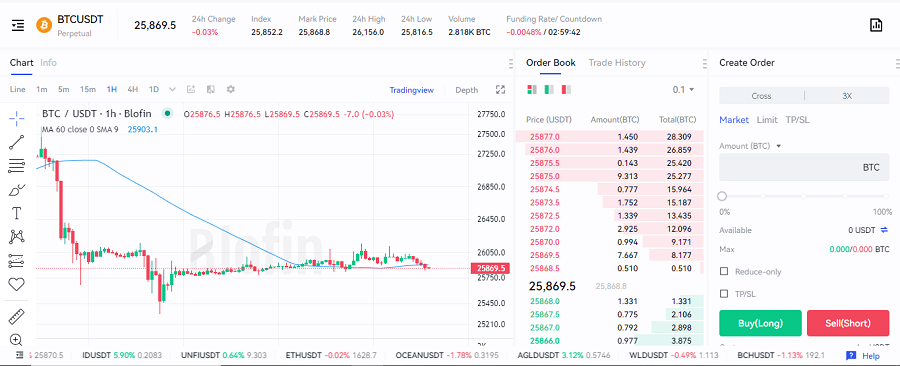
Task: Click the heart favorites icon
Action: [17, 284]
